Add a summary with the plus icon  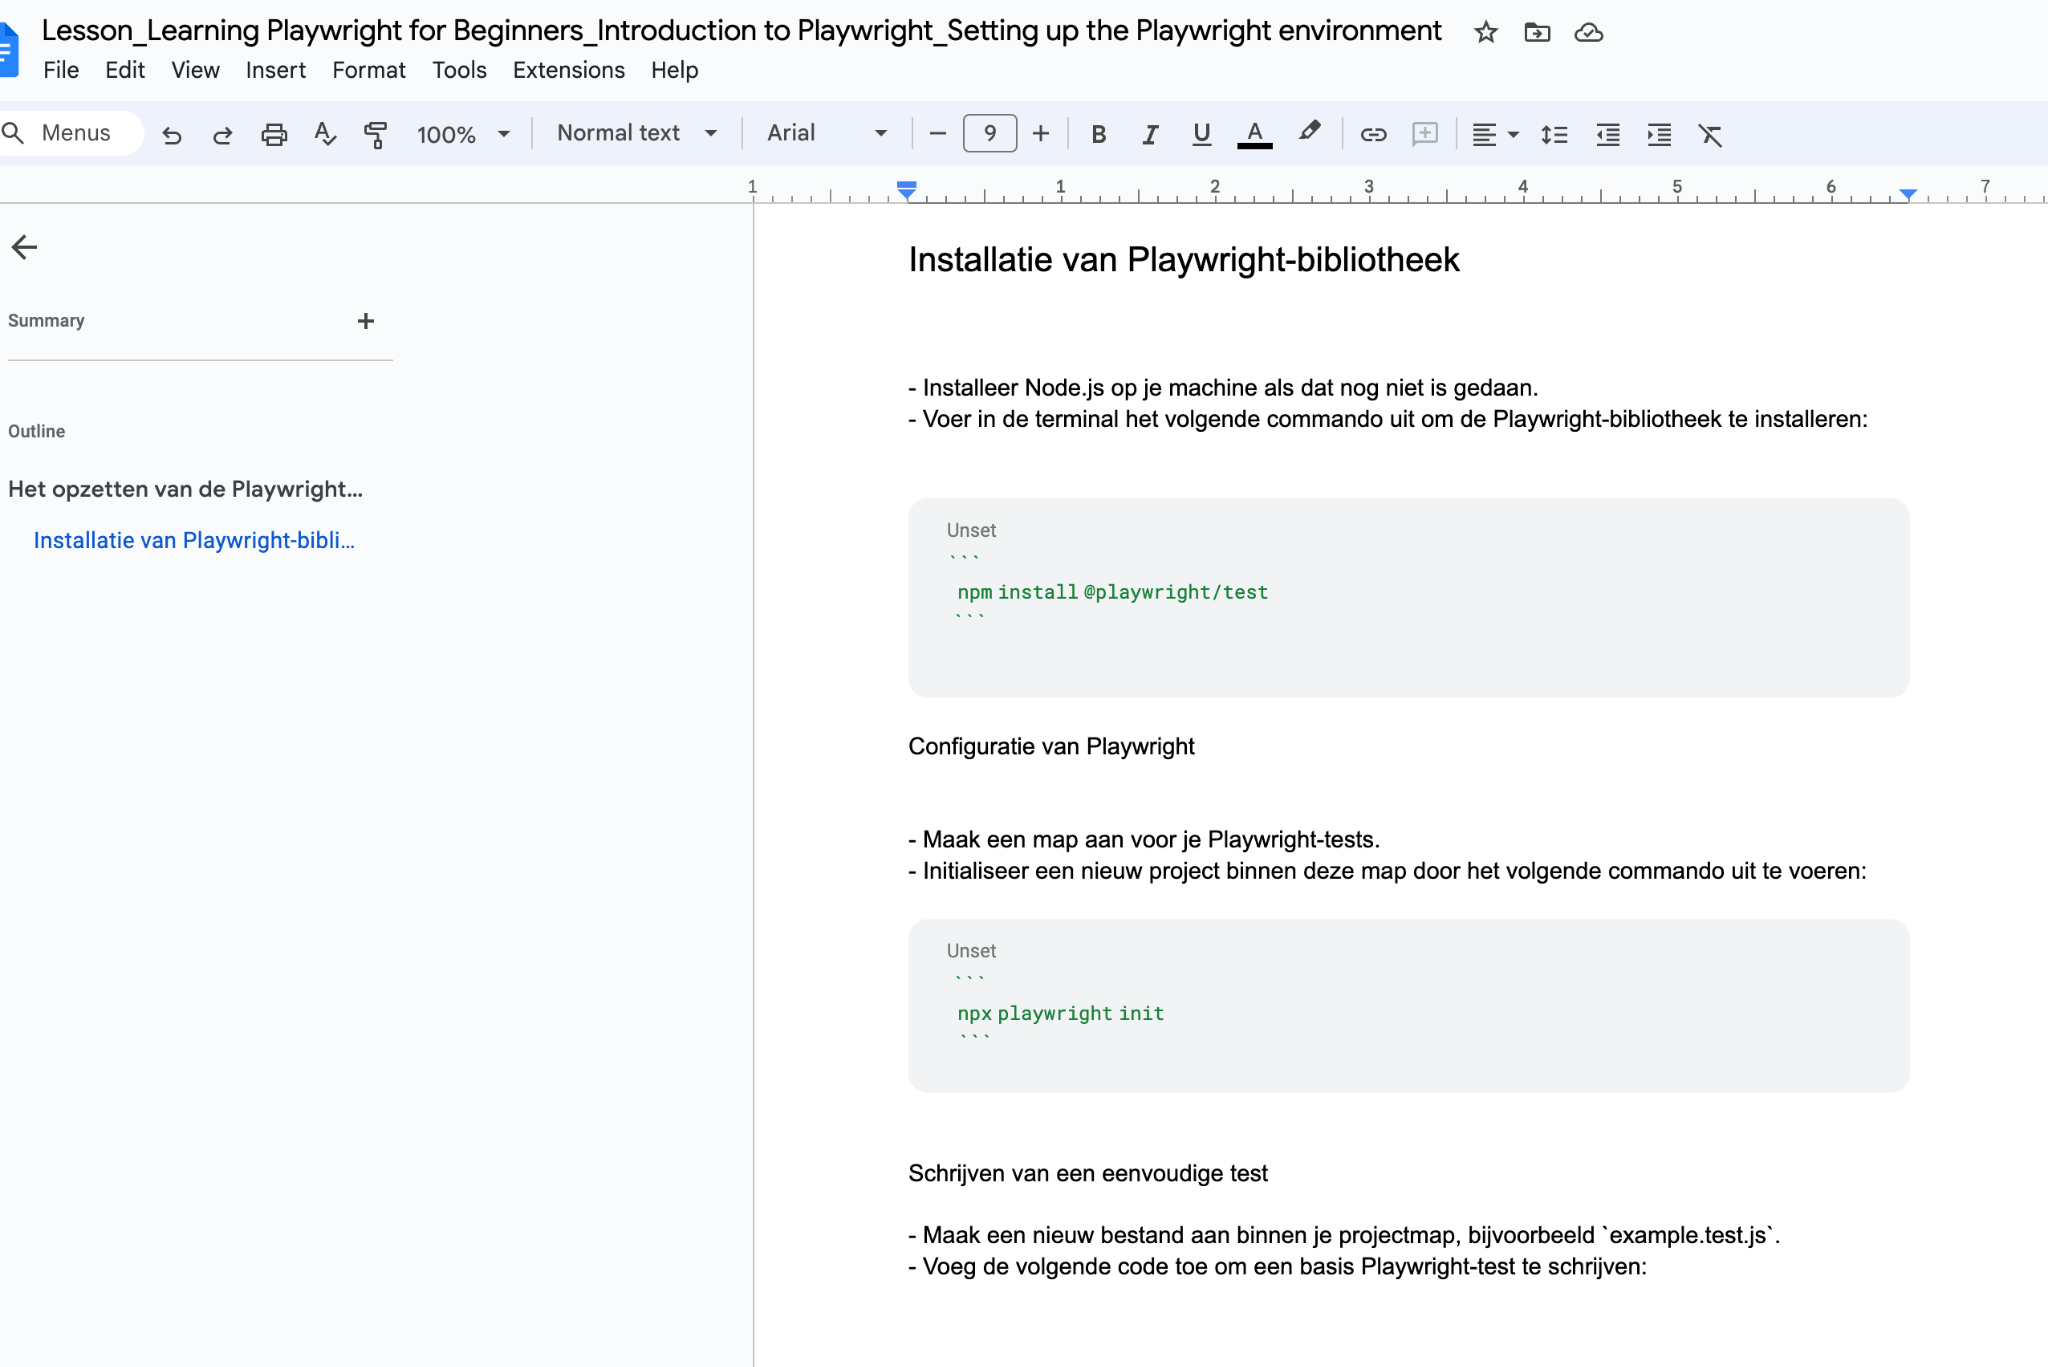[x=366, y=321]
